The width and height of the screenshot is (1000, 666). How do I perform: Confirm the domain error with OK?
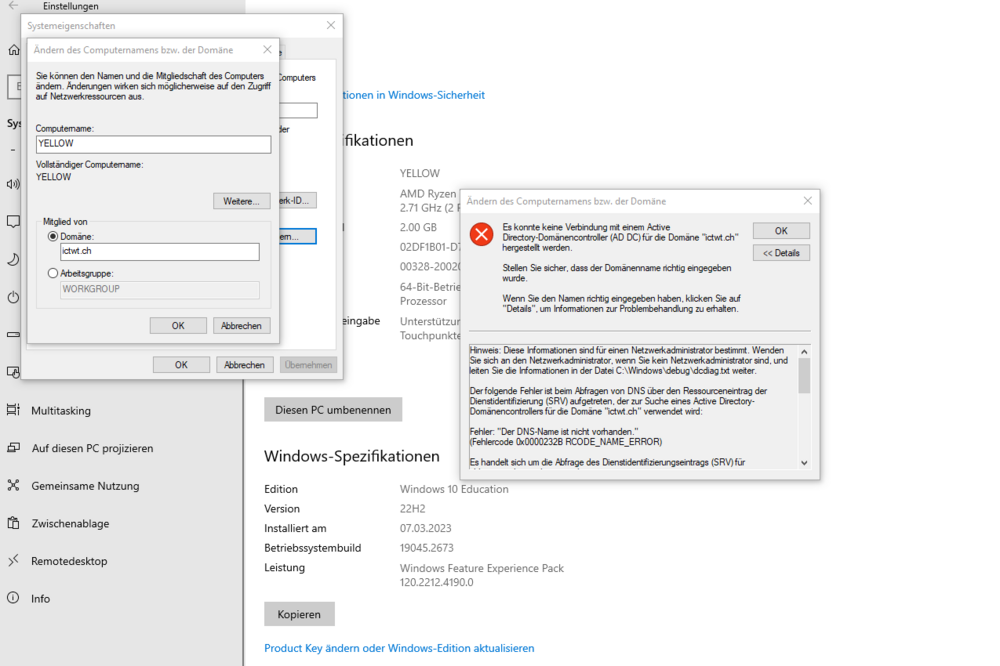tap(781, 230)
